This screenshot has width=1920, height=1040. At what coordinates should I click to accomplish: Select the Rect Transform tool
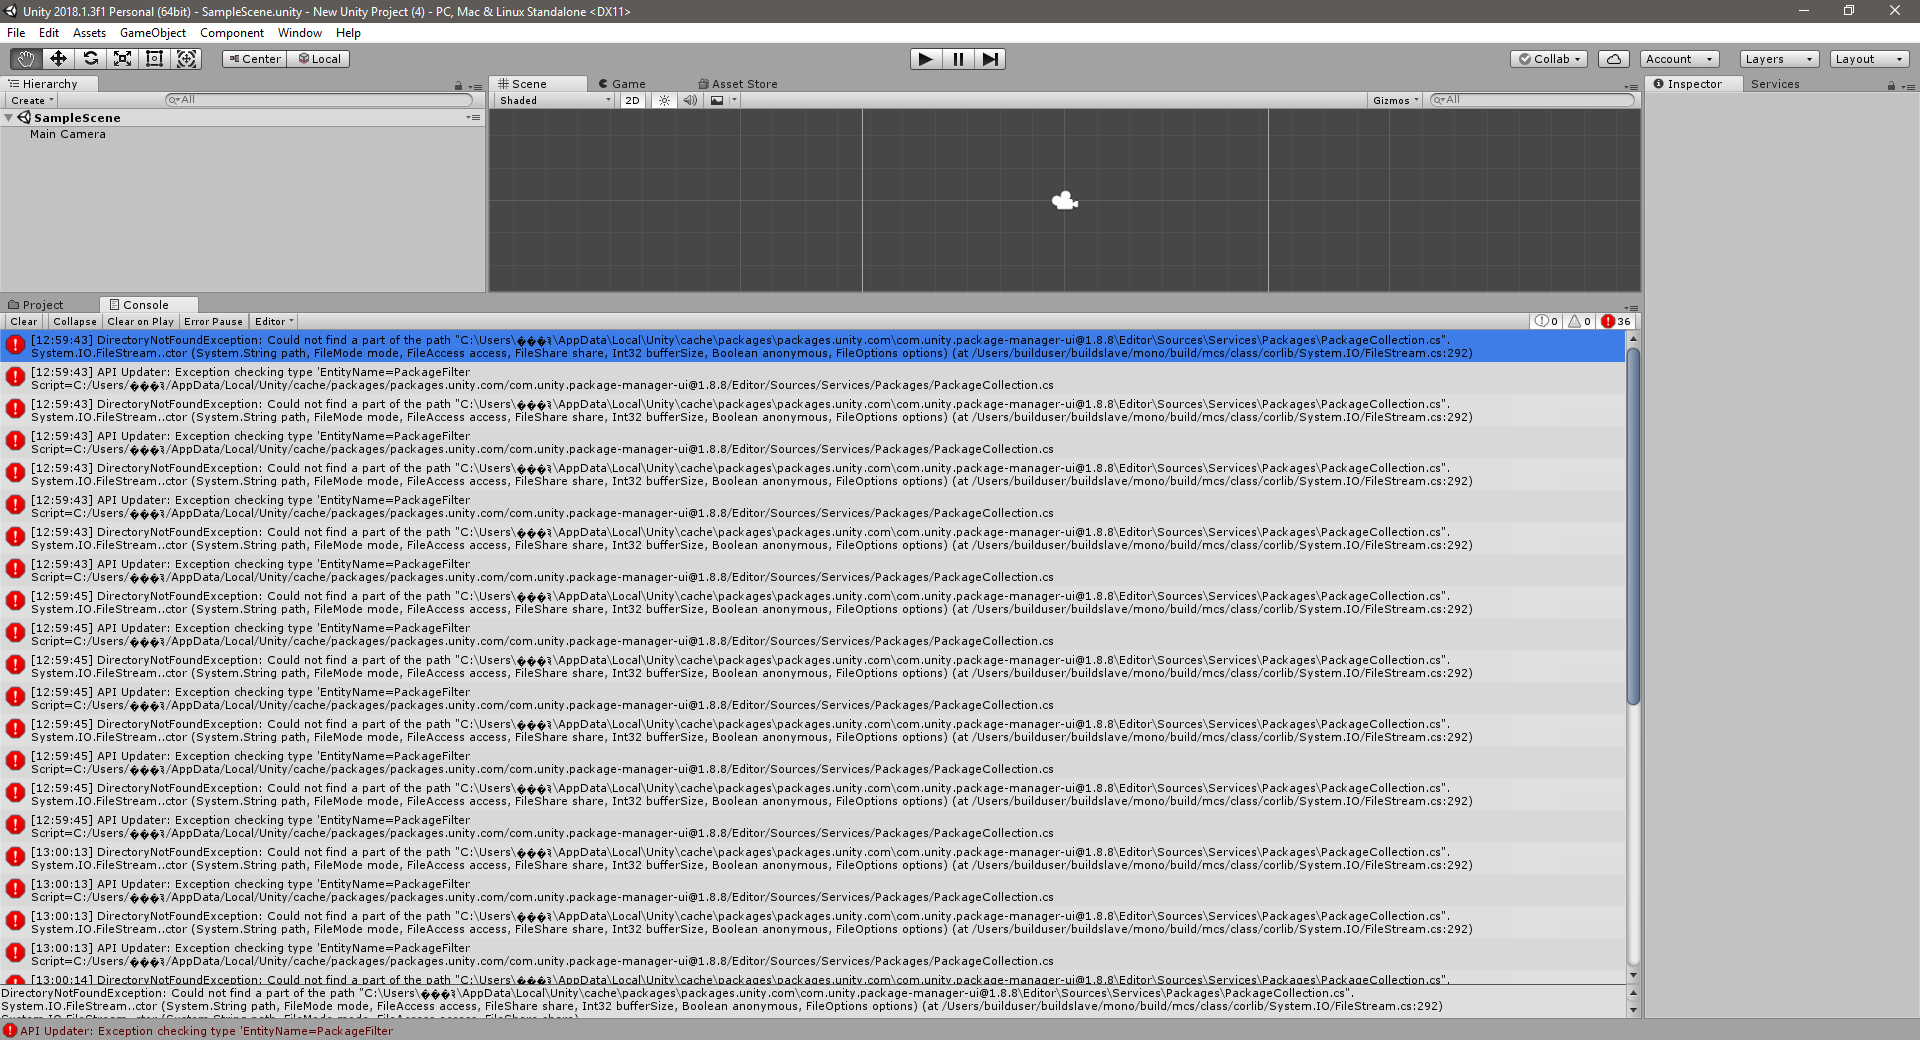(154, 59)
